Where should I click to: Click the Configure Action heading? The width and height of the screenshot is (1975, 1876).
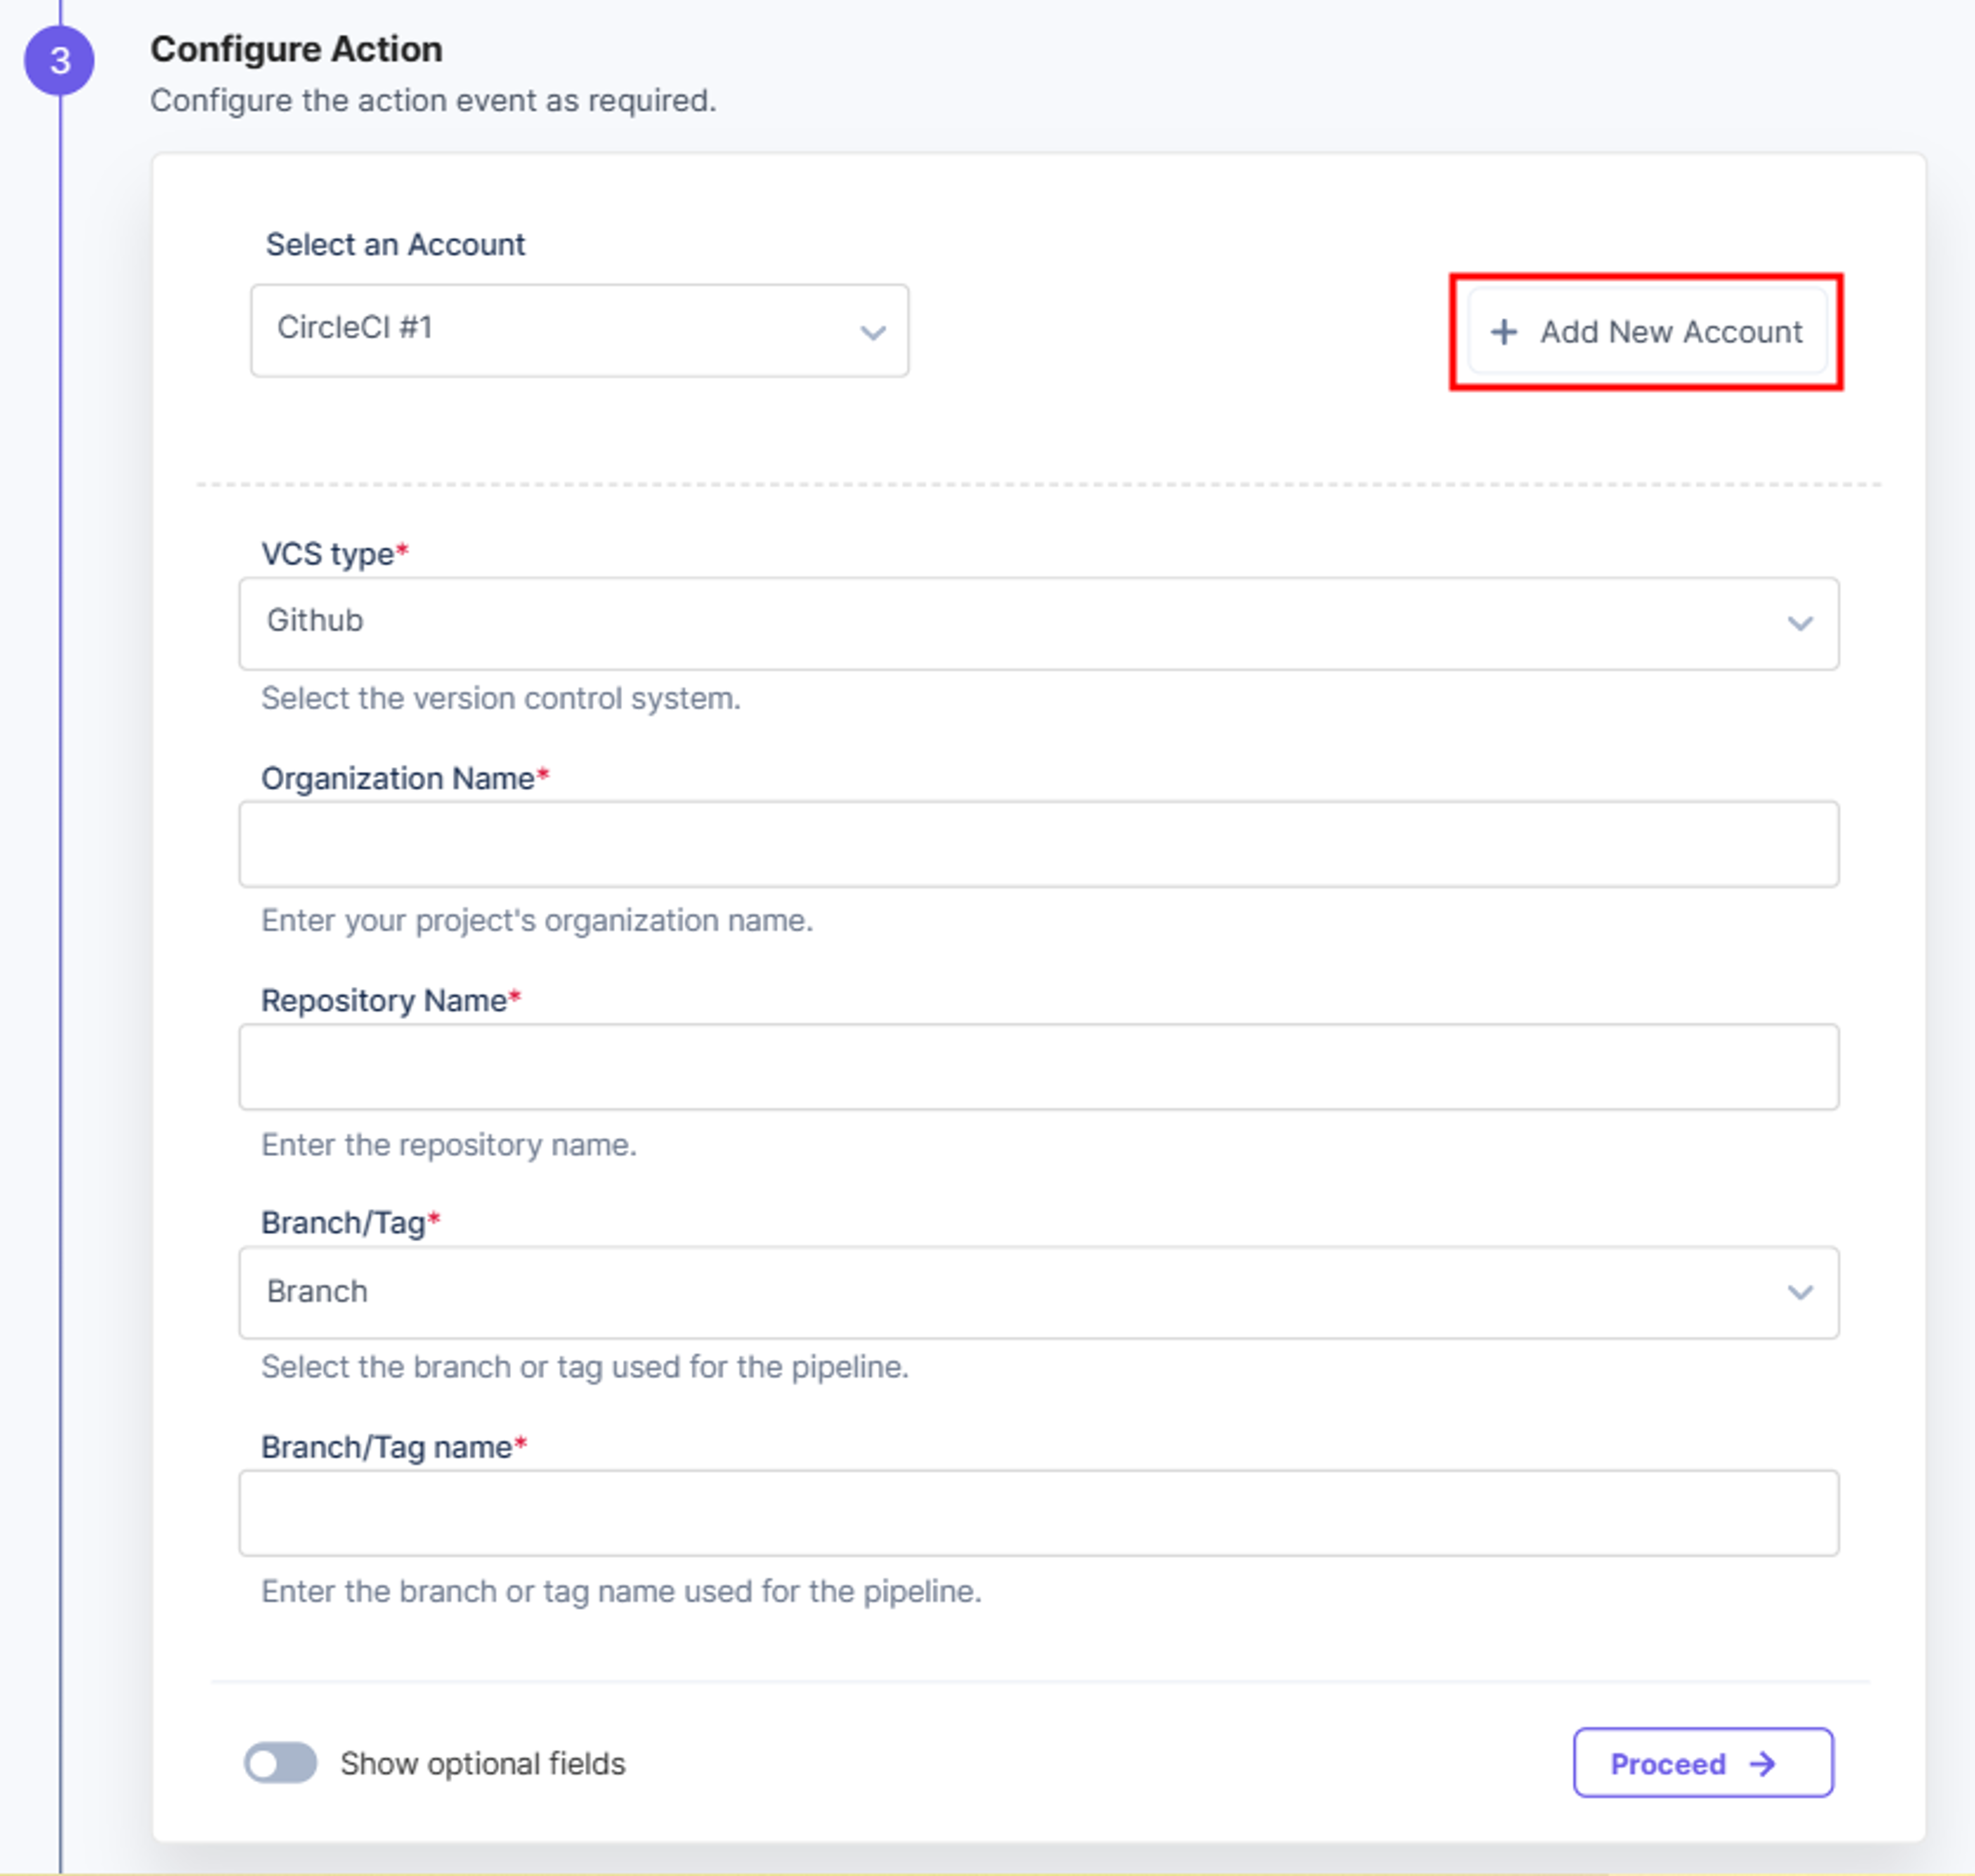pyautogui.click(x=296, y=49)
